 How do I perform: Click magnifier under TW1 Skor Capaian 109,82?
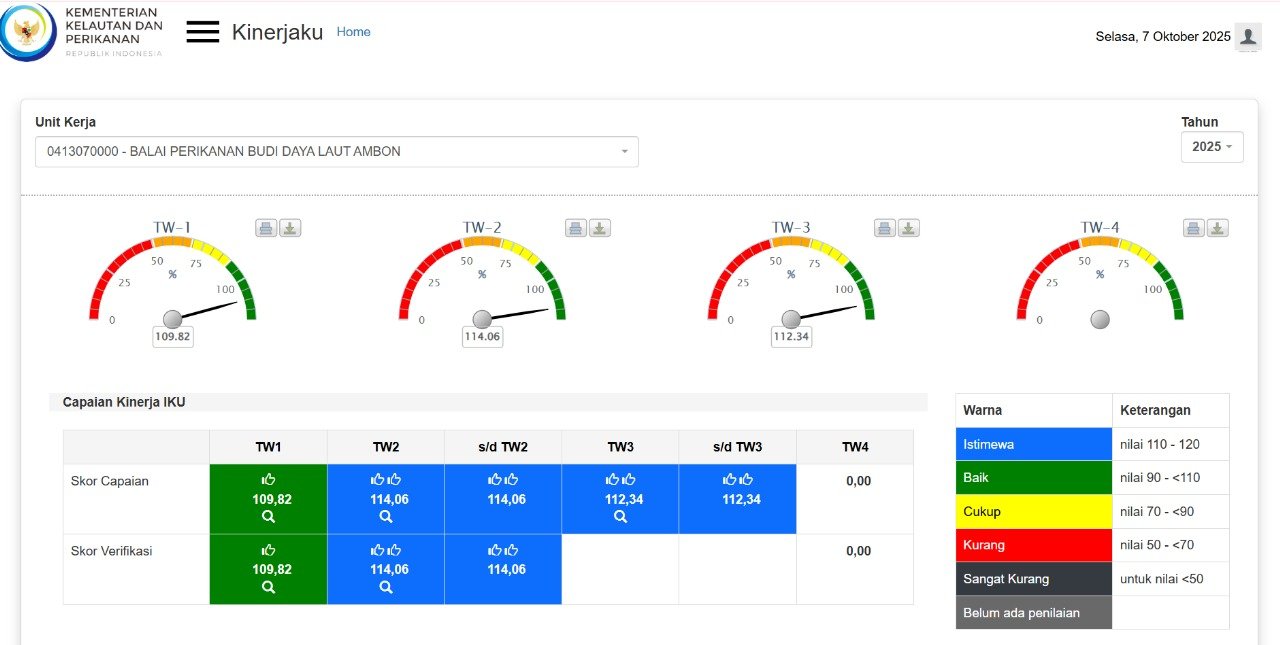(x=268, y=517)
